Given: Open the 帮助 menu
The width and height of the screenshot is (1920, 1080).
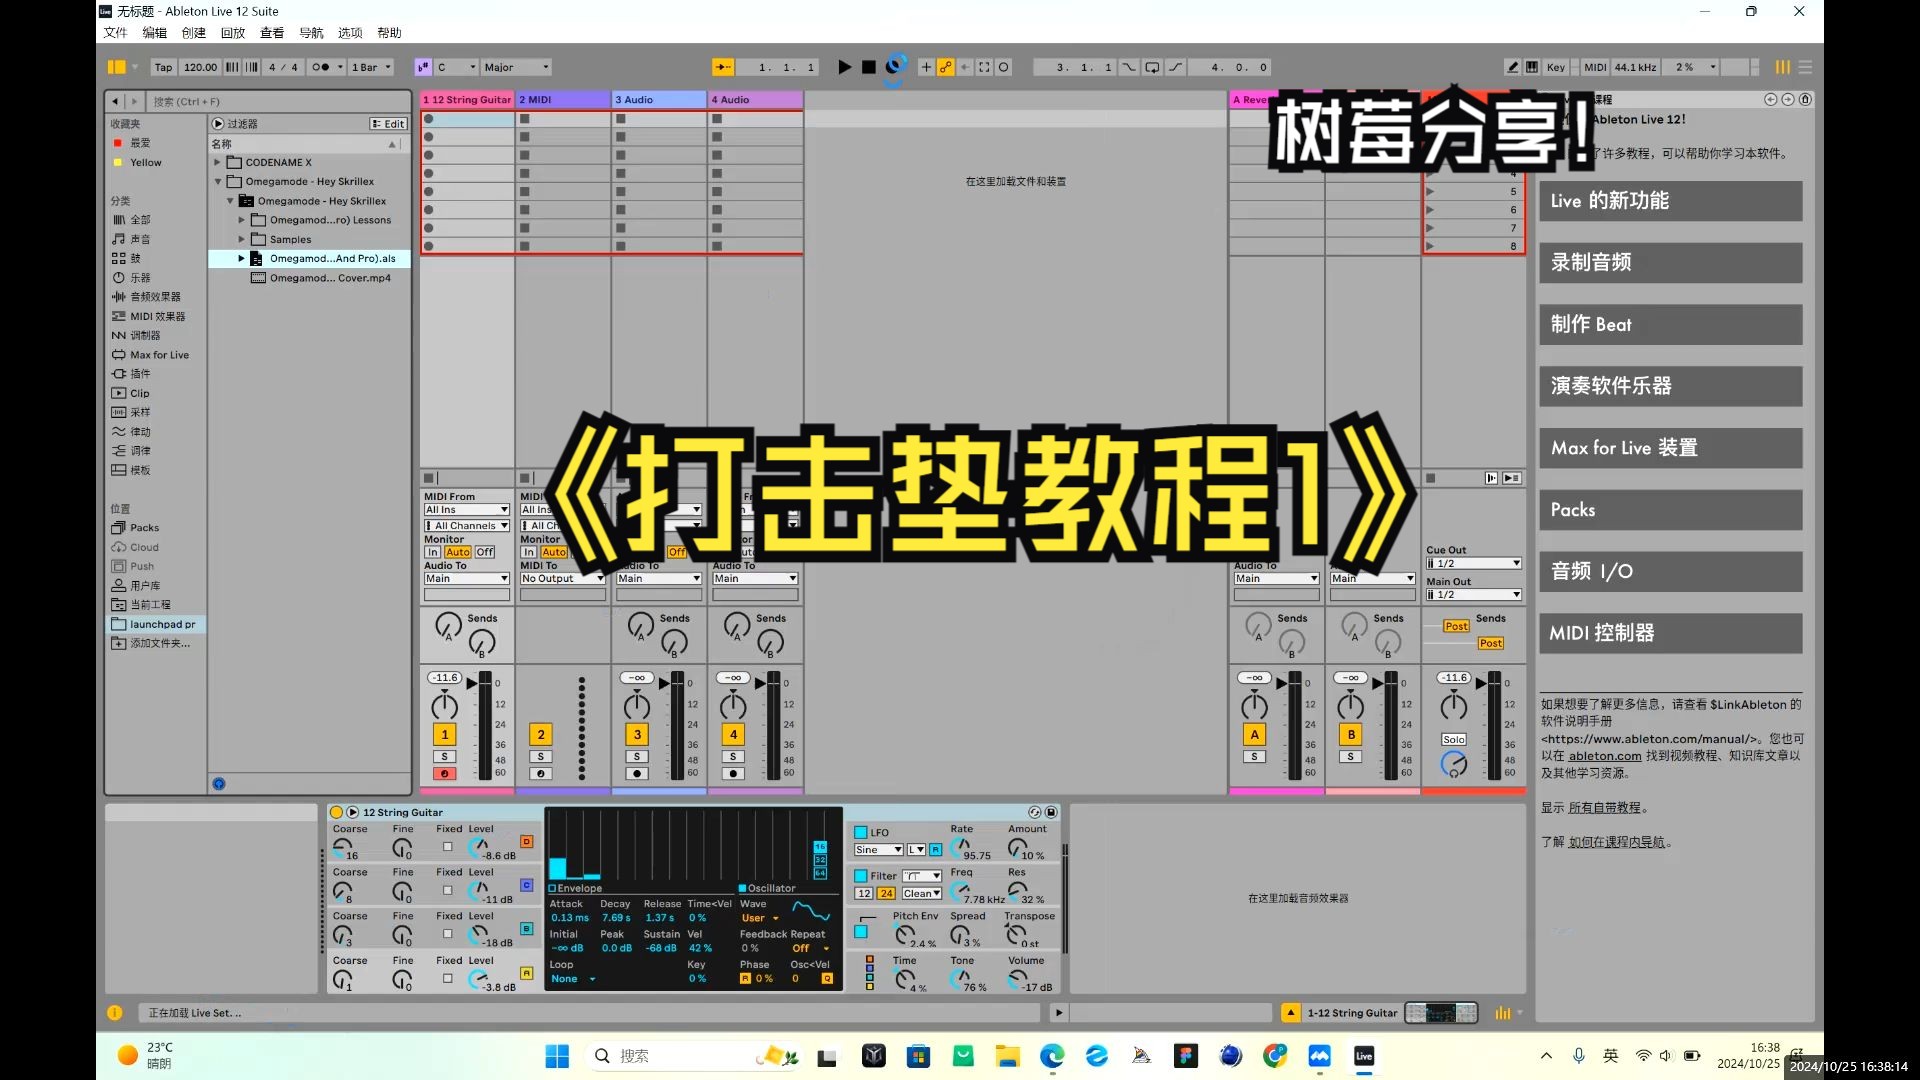Looking at the screenshot, I should [x=389, y=33].
